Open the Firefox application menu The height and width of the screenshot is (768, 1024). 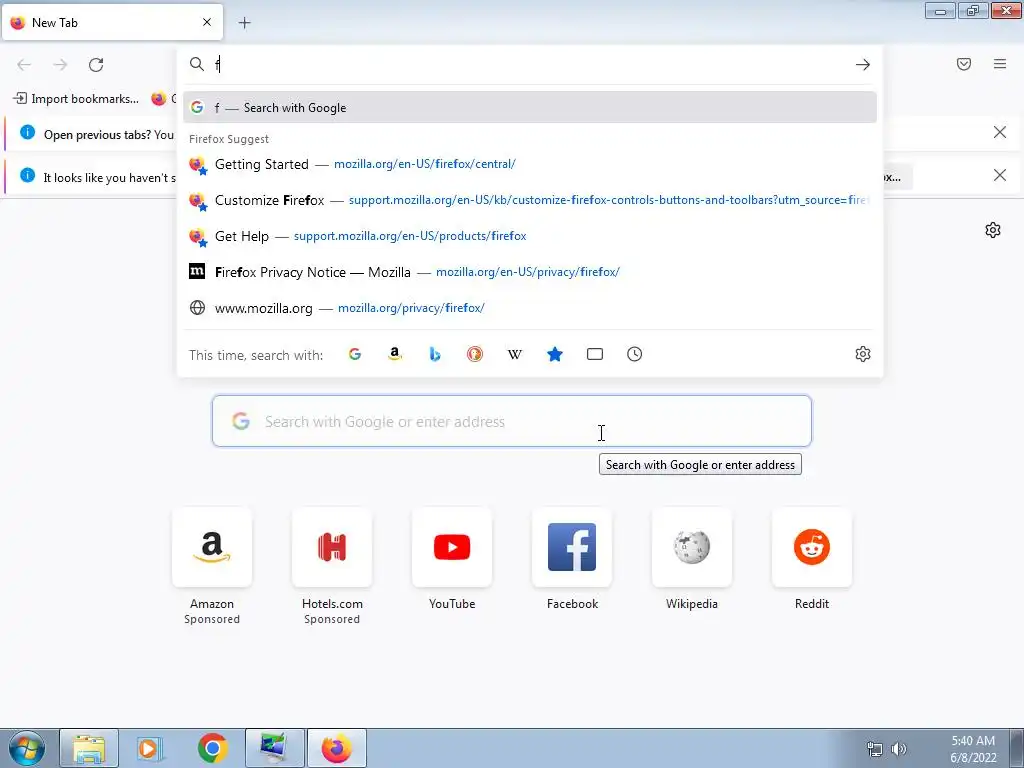[1000, 64]
